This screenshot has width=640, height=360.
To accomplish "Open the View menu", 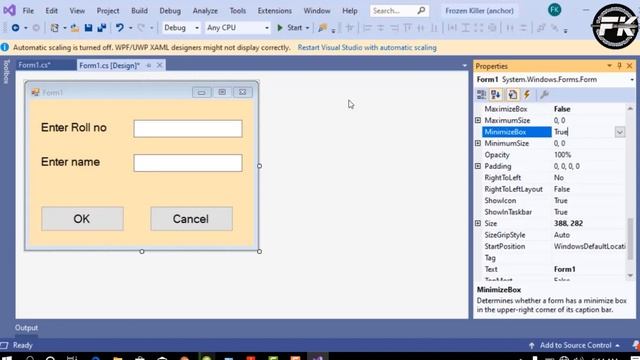I will [x=77, y=11].
